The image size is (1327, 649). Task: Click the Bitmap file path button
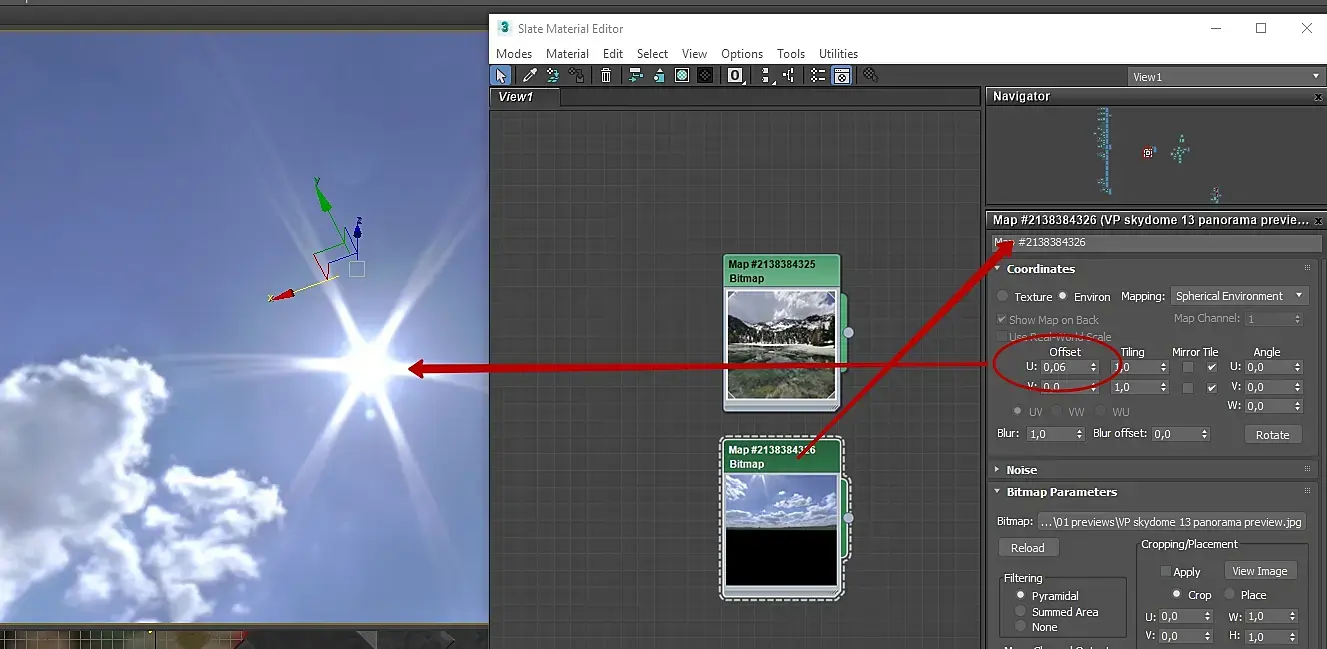(x=1171, y=522)
